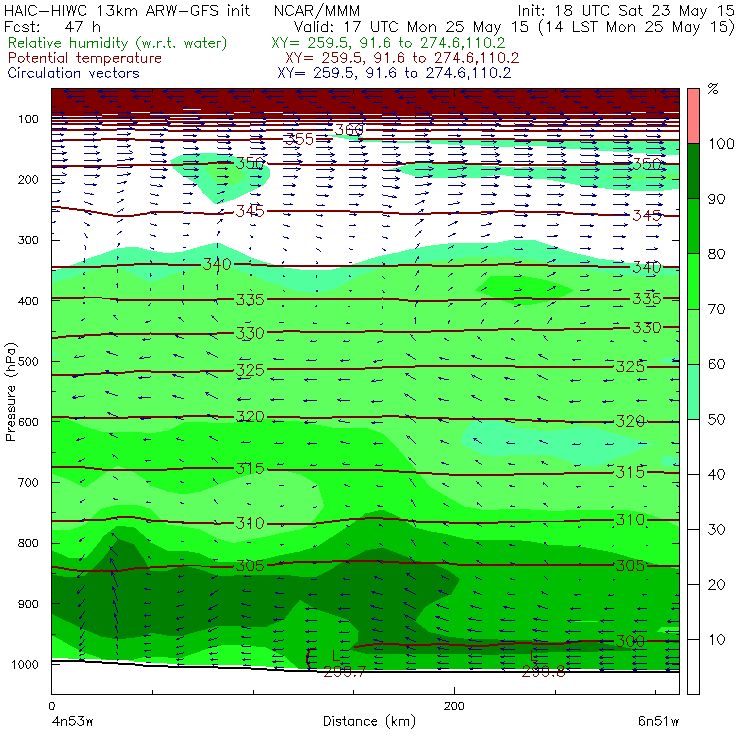Select the 70–80% bright green color bar segment

pos(693,281)
